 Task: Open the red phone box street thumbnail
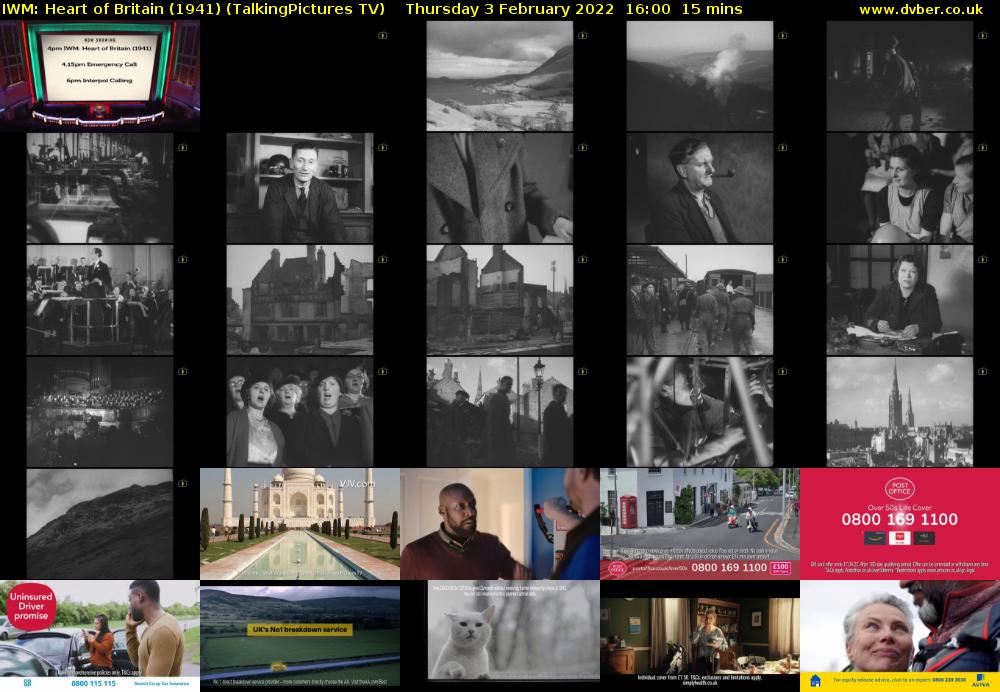click(700, 524)
